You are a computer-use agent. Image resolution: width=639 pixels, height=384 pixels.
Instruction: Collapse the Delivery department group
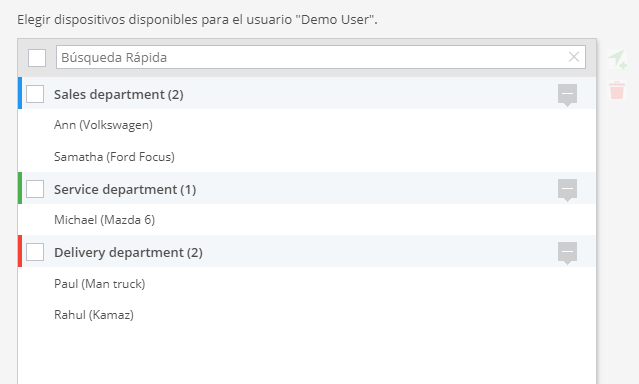(x=567, y=254)
